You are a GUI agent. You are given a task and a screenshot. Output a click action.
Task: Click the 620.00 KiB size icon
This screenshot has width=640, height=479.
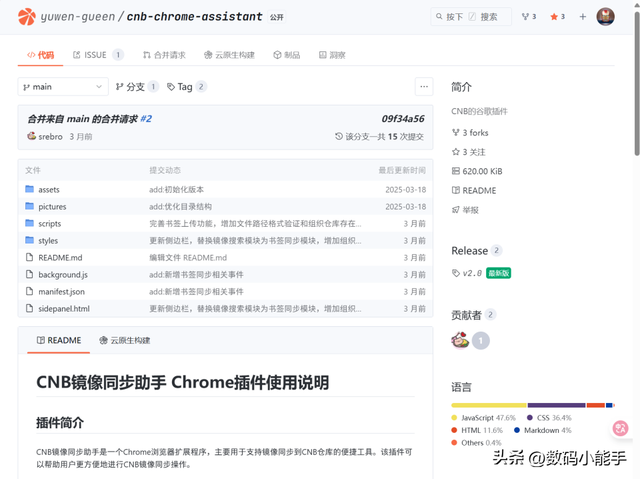tap(456, 171)
